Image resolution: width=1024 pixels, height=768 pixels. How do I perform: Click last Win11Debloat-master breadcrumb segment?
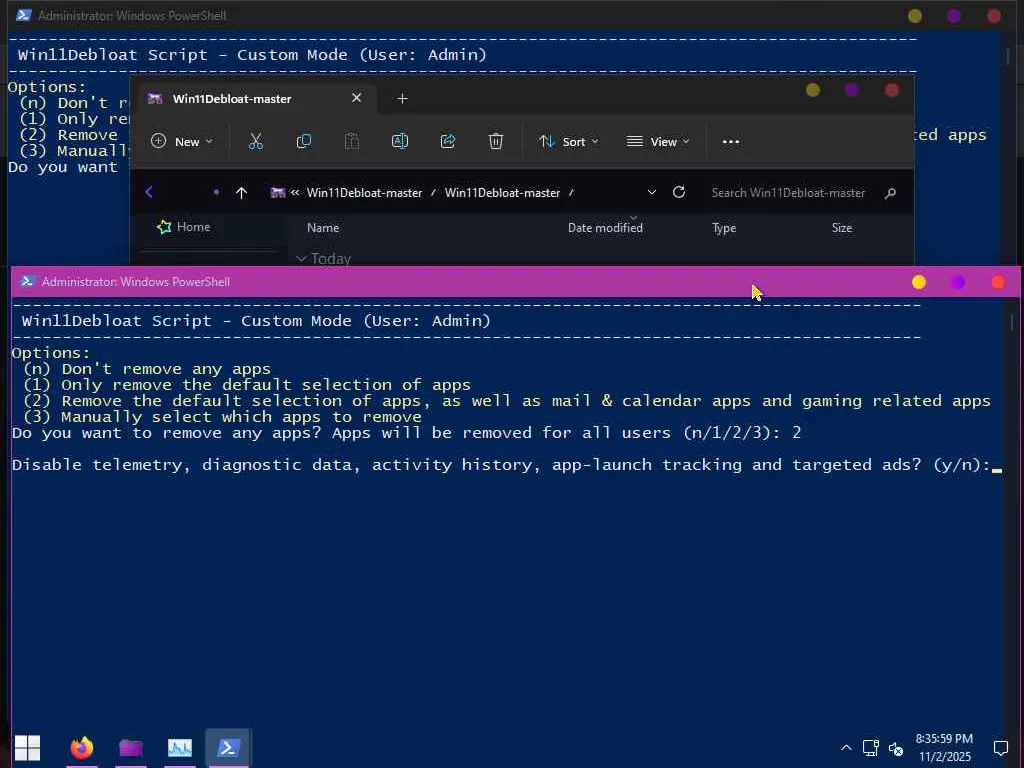pyautogui.click(x=502, y=193)
